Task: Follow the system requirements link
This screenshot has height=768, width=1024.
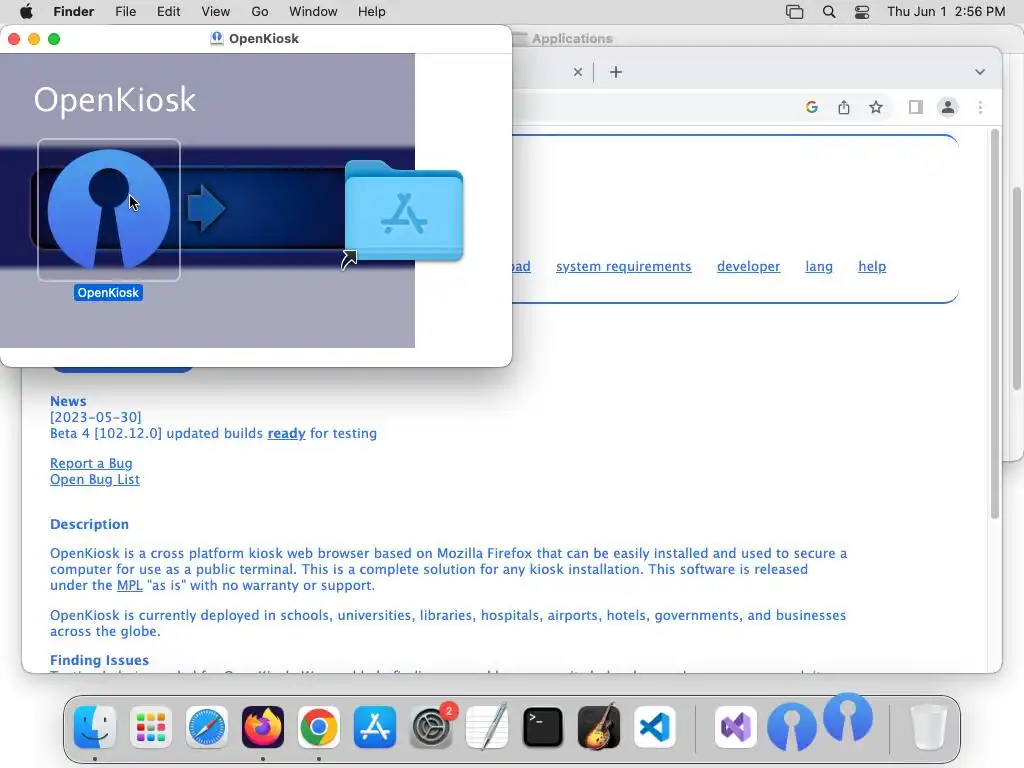Action: point(623,266)
